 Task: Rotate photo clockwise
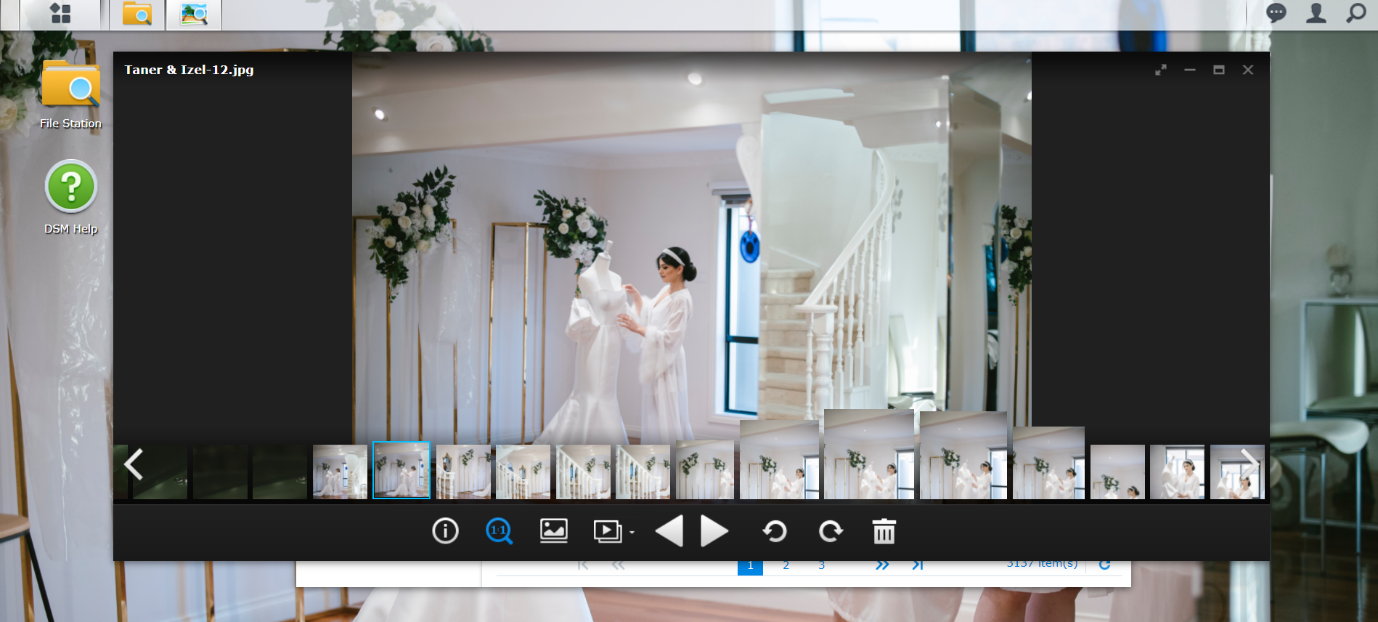[x=830, y=531]
